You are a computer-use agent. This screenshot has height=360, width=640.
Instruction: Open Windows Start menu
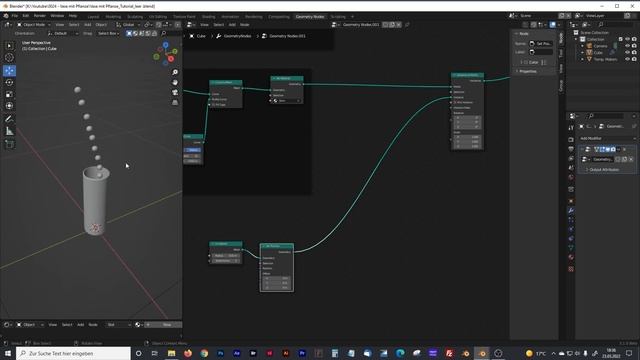tap(8, 353)
